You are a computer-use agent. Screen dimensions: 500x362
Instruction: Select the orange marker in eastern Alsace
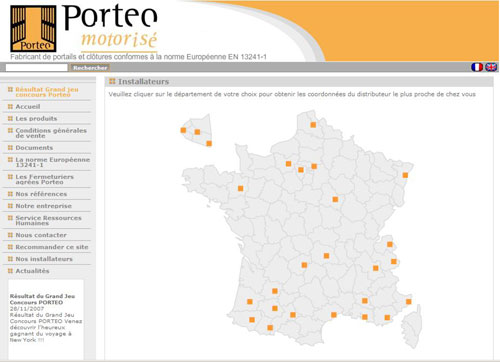click(405, 175)
